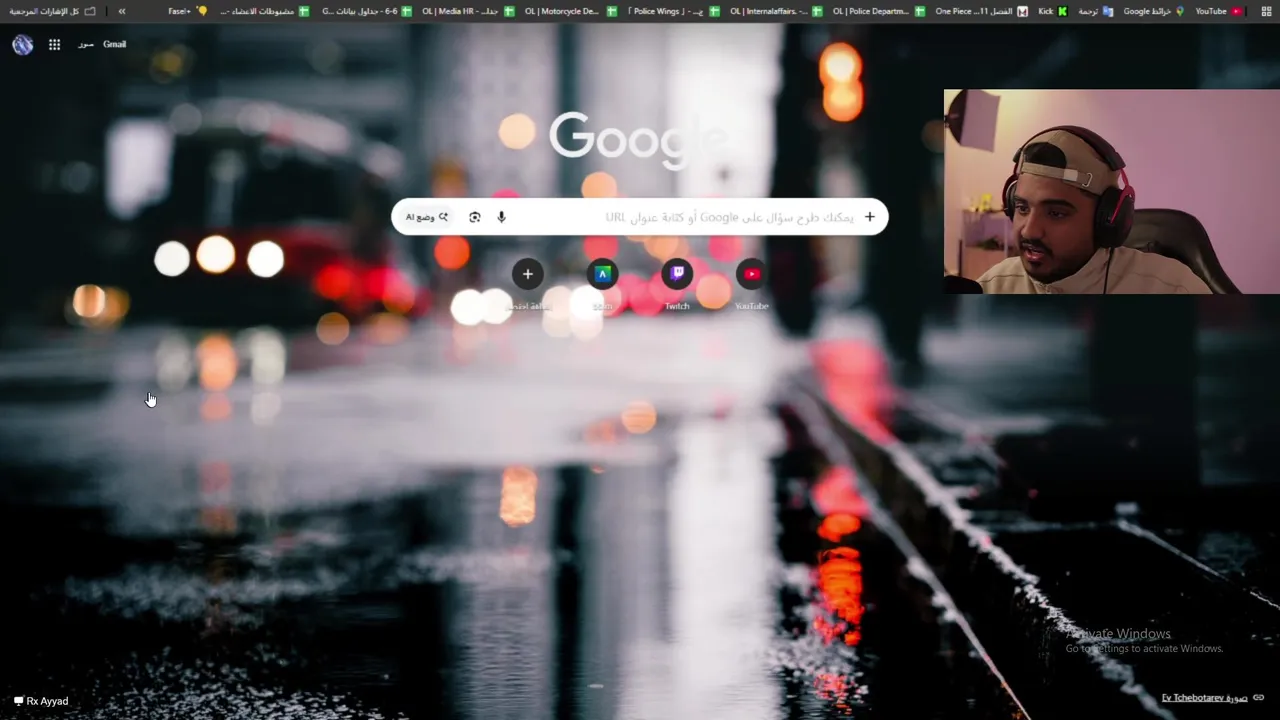Switch to AI mode button
Screen dimensions: 1280x720
[x=427, y=217]
